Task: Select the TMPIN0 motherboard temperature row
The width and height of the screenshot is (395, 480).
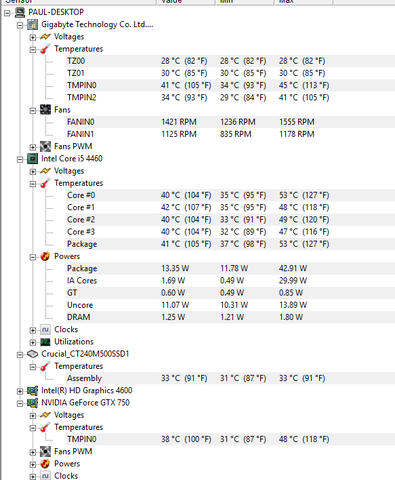Action: (x=230, y=85)
